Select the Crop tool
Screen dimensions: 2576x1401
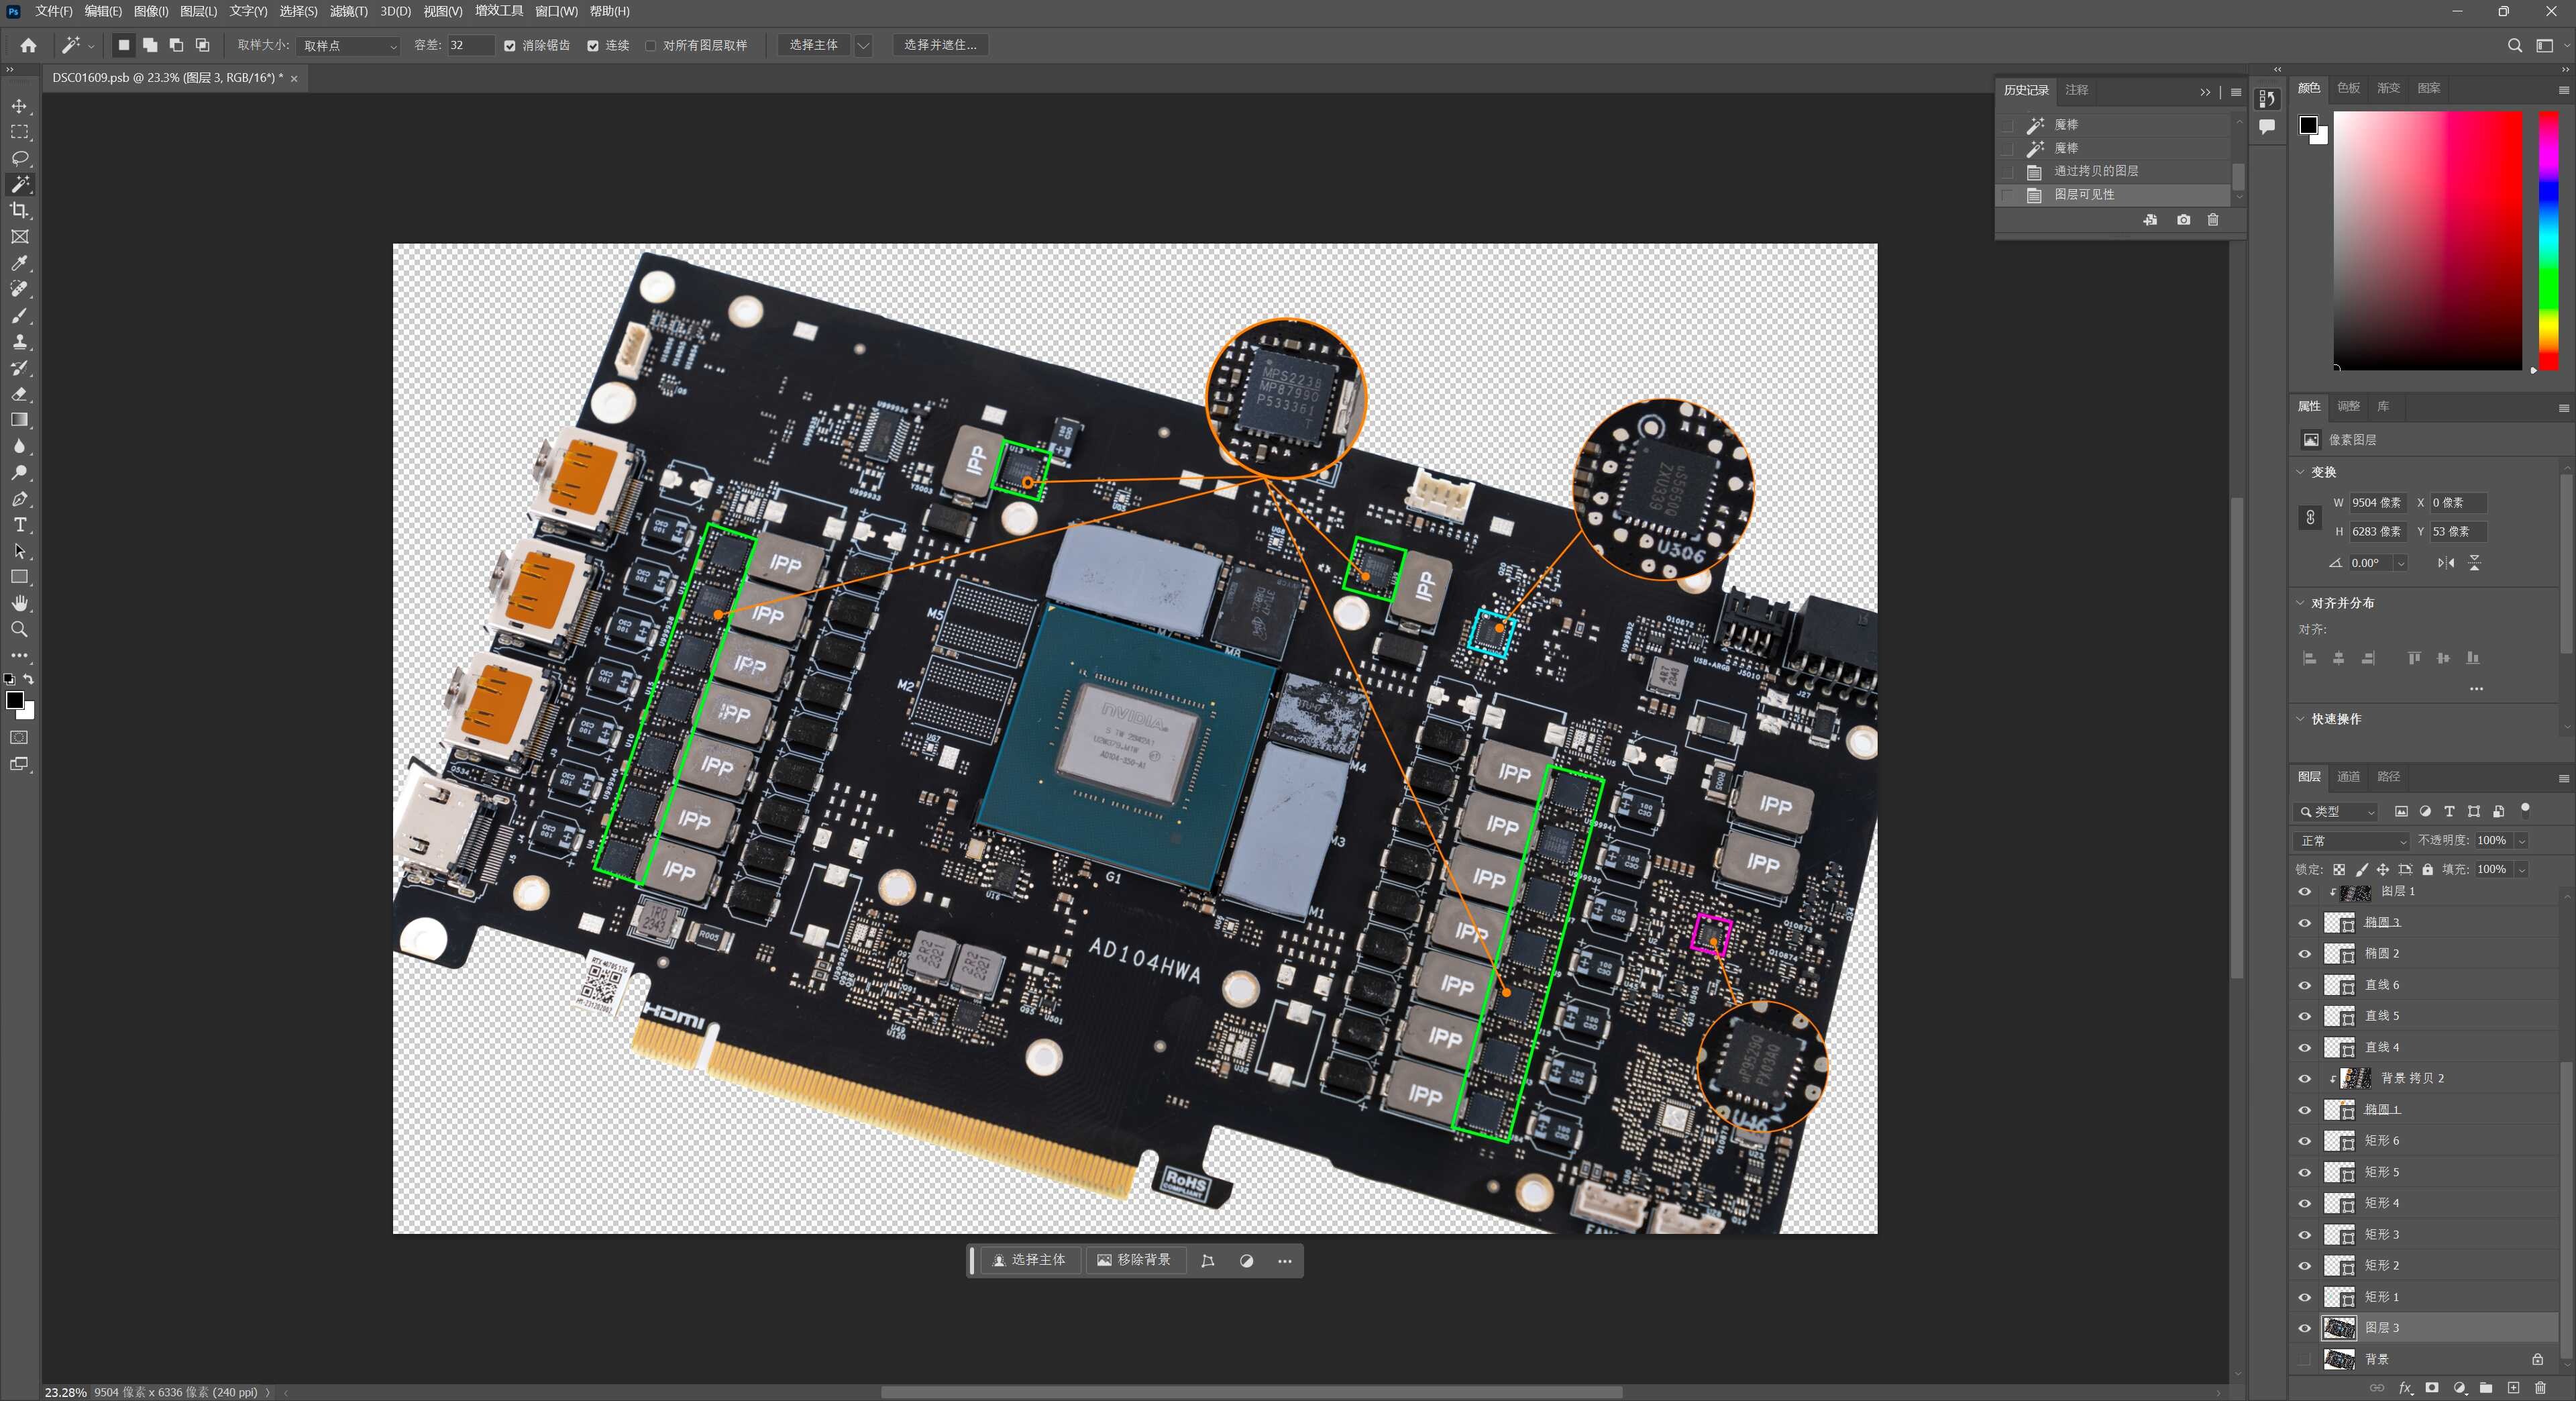click(19, 211)
